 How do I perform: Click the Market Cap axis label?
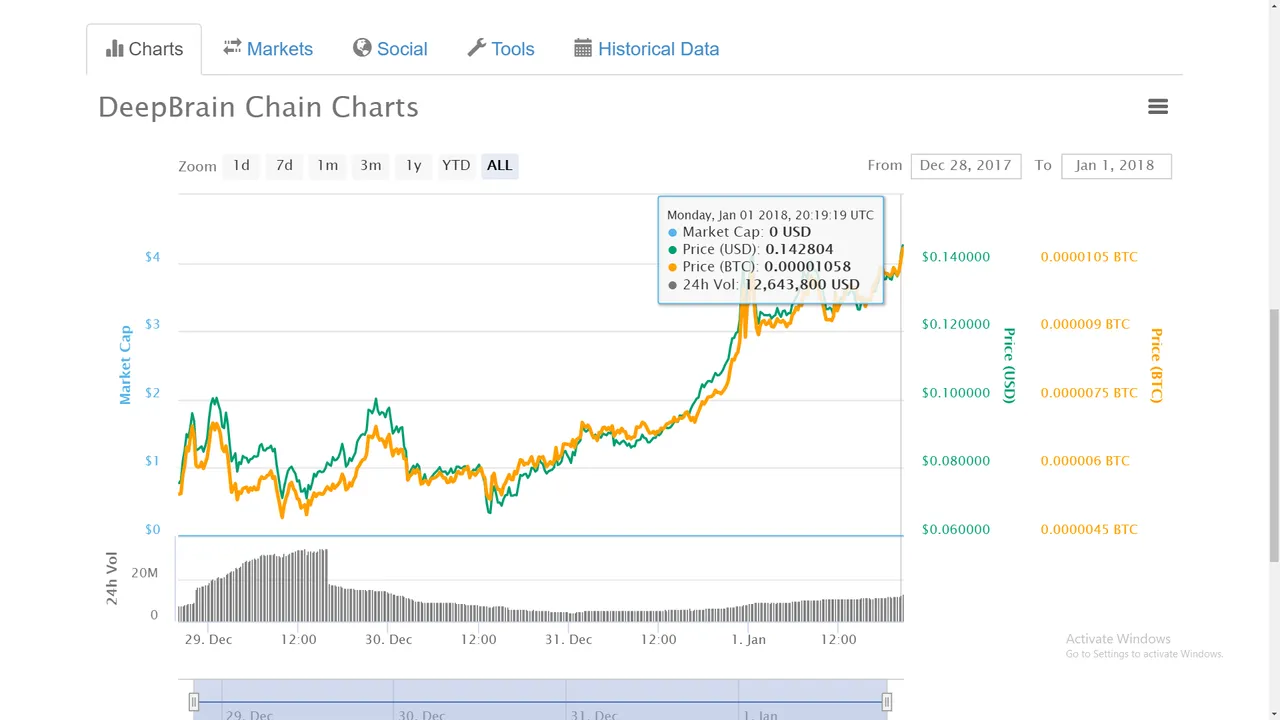(x=125, y=365)
